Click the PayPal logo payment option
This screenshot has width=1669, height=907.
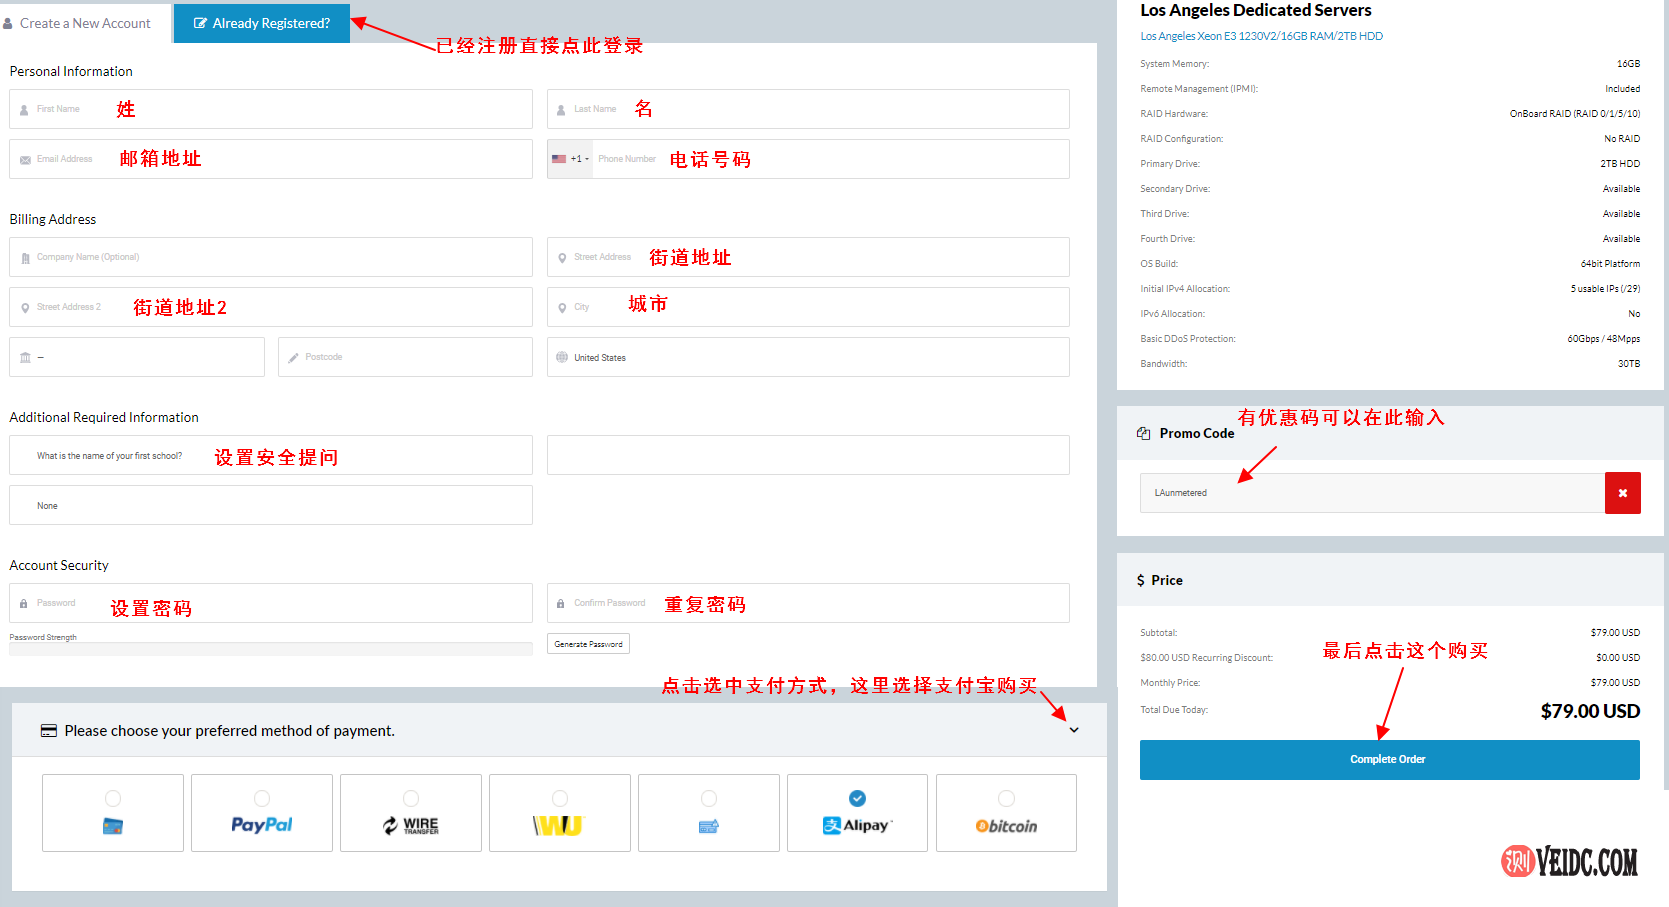pyautogui.click(x=261, y=825)
